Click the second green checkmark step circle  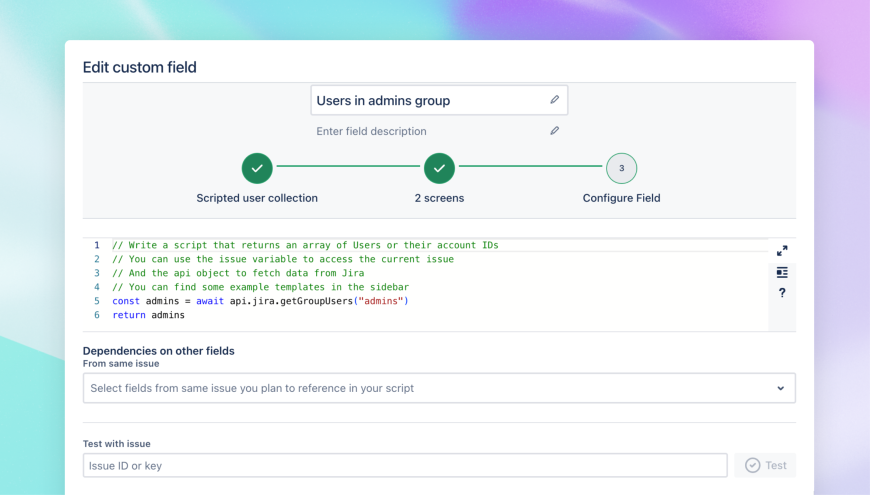click(439, 168)
